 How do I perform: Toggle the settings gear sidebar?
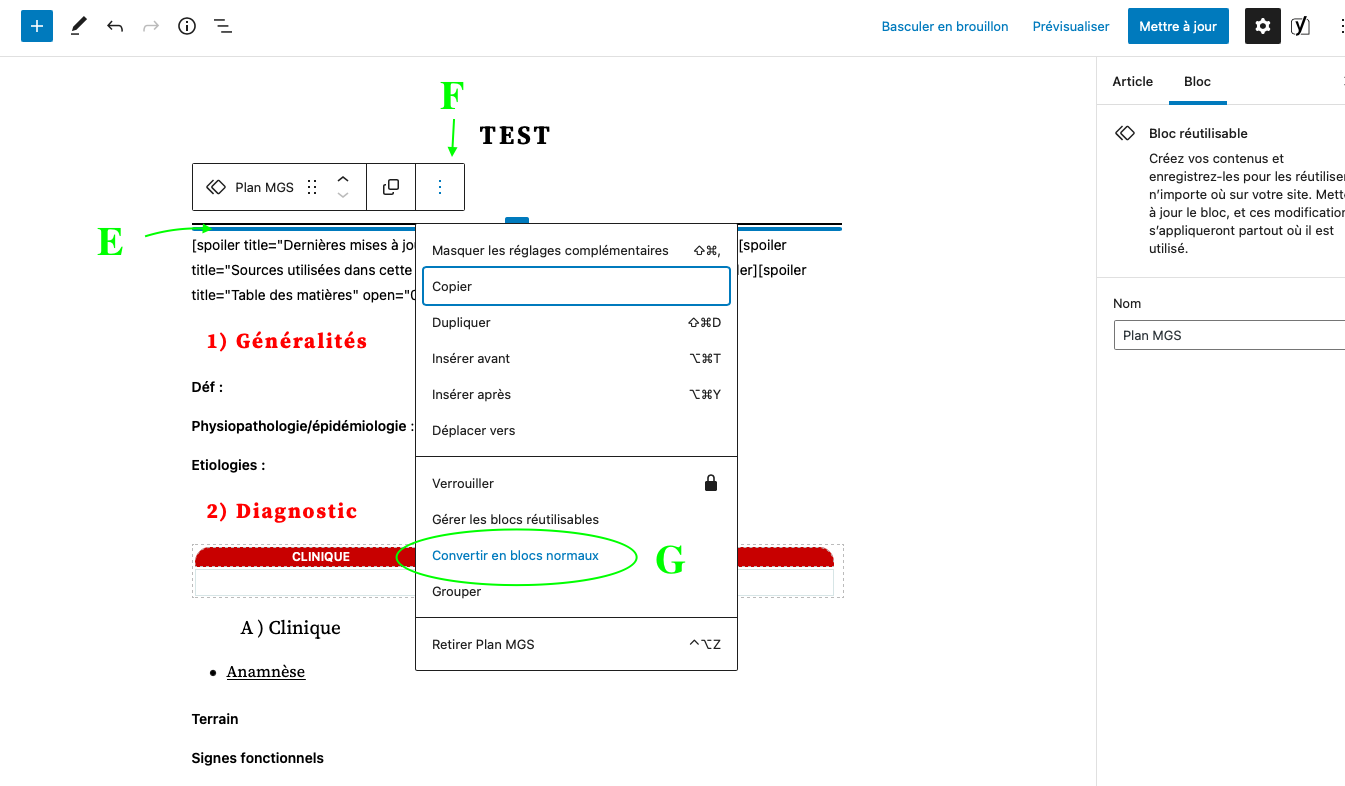(x=1263, y=26)
